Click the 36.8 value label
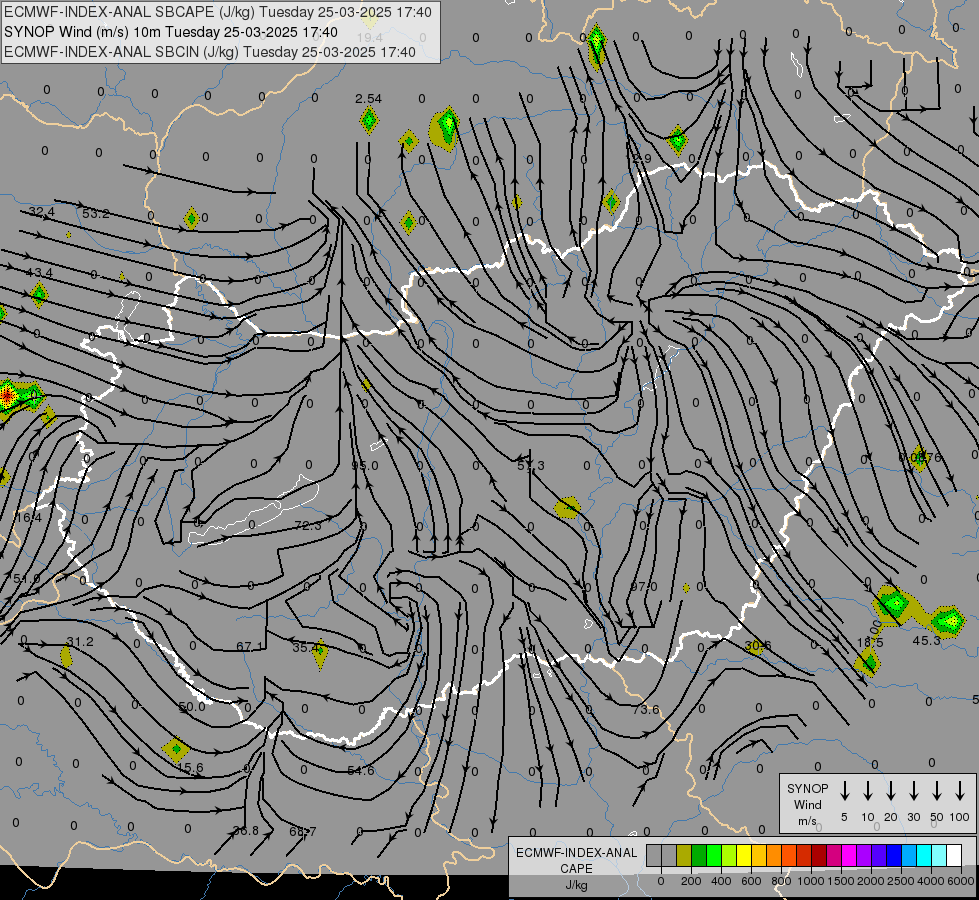The width and height of the screenshot is (979, 900). pos(245,831)
